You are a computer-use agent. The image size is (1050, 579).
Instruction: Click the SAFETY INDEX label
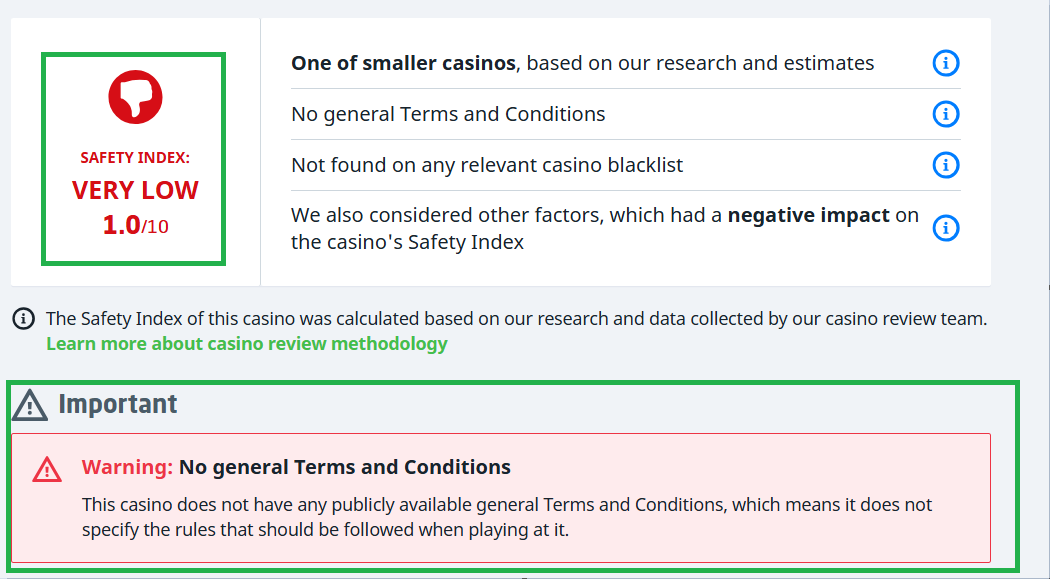(135, 158)
